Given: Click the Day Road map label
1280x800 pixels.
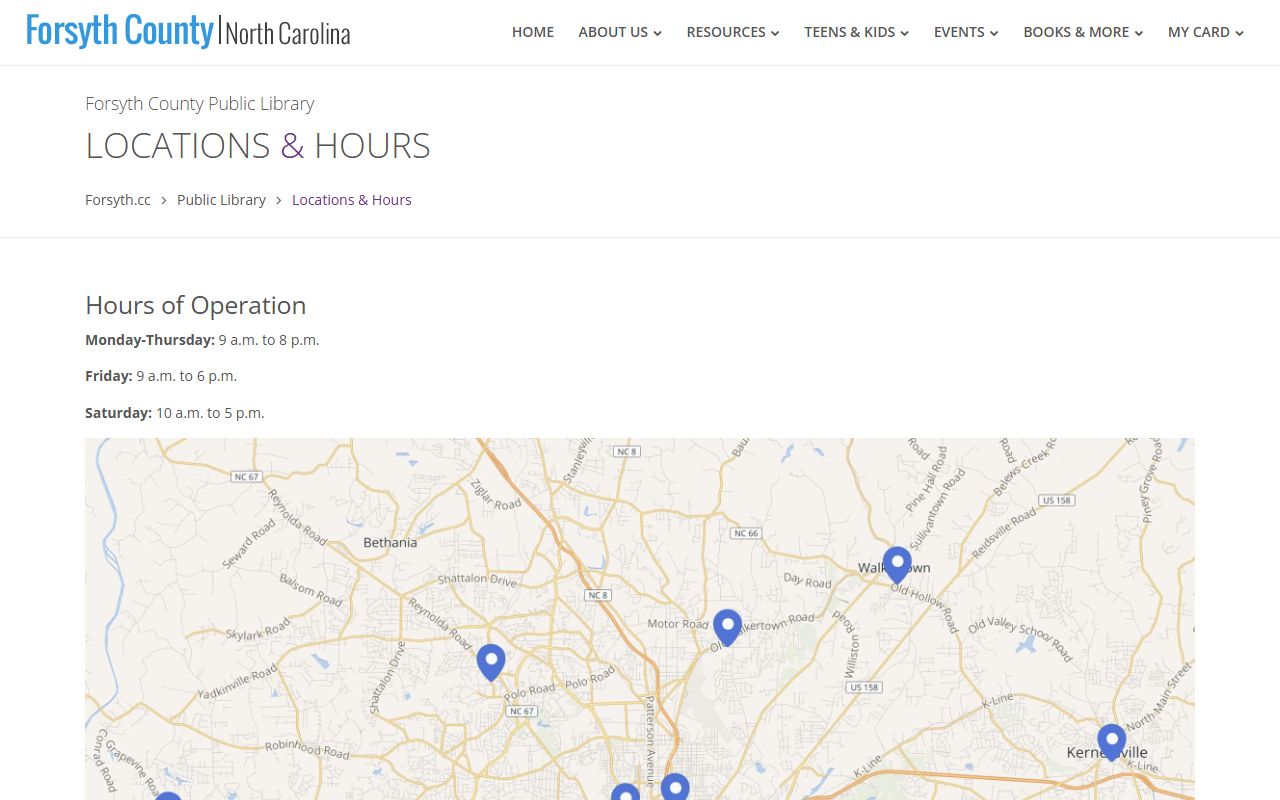Looking at the screenshot, I should pyautogui.click(x=808, y=581).
